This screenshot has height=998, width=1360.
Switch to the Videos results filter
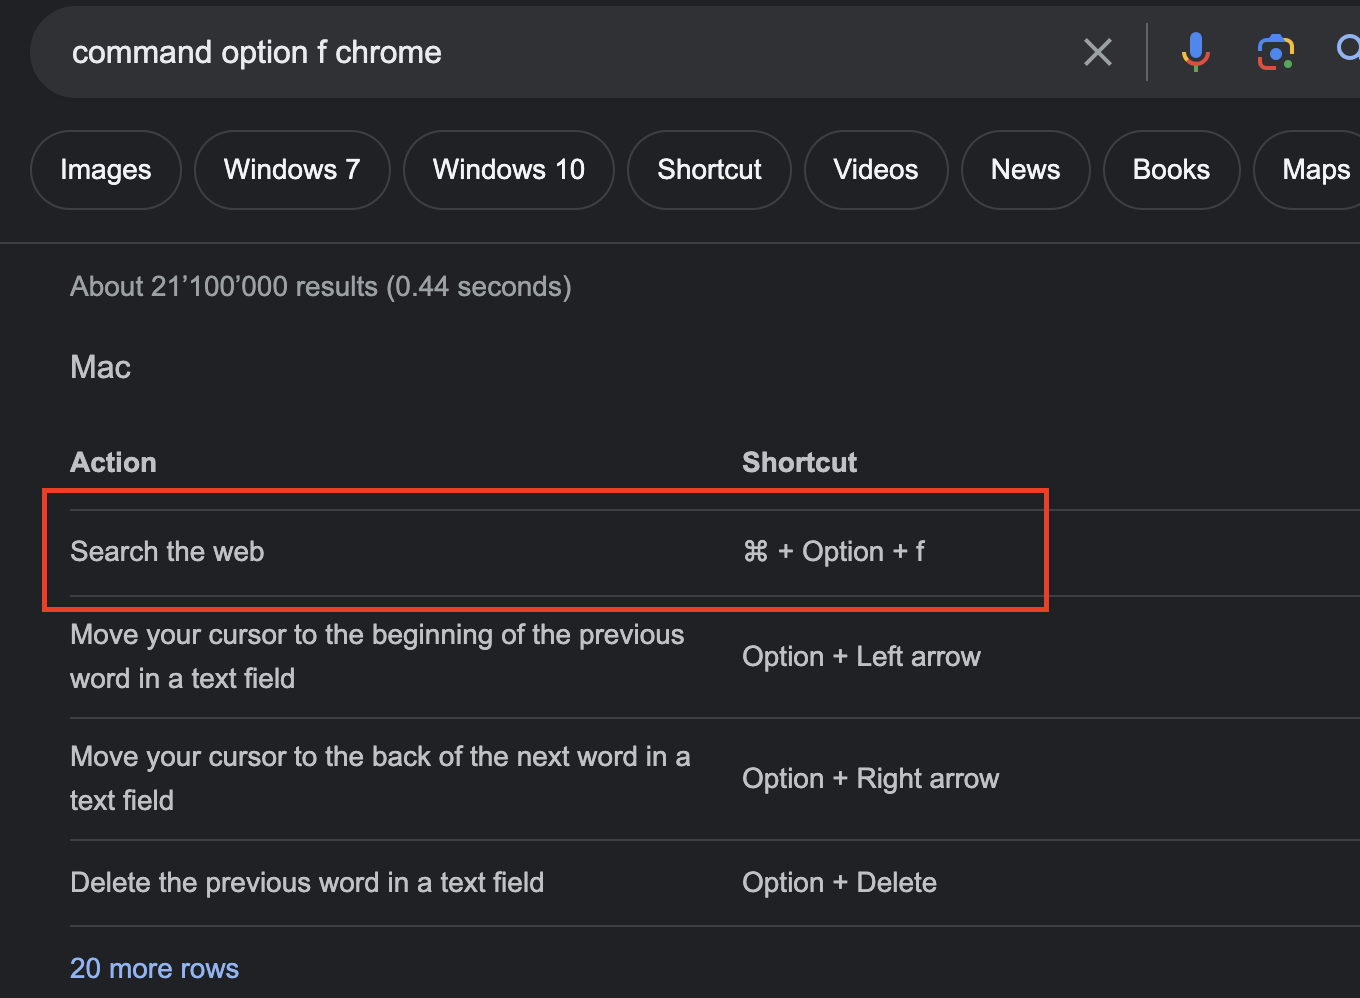coord(875,169)
